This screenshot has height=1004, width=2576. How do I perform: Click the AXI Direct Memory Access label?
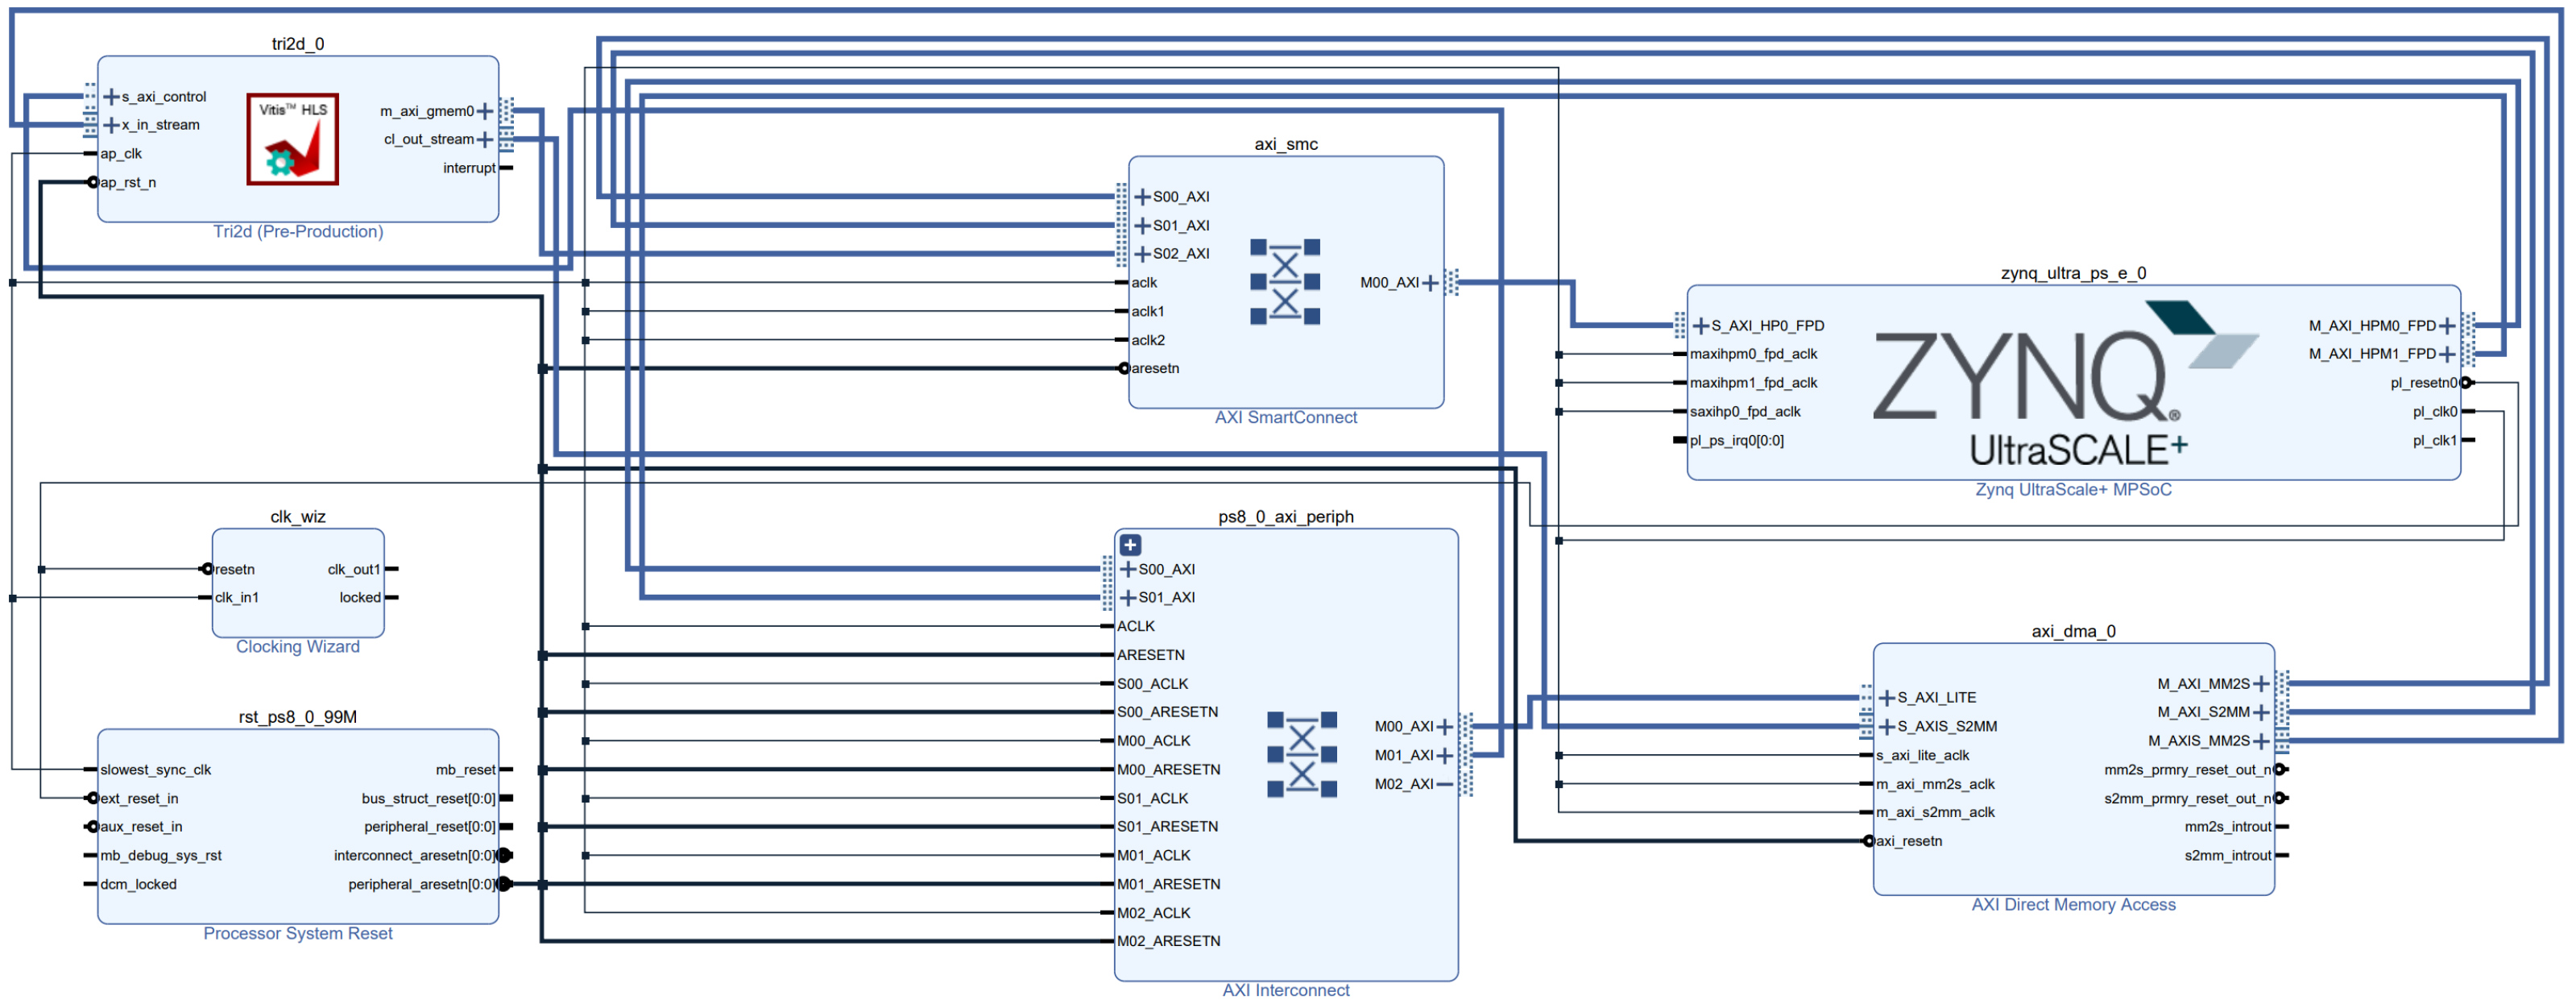[2073, 905]
